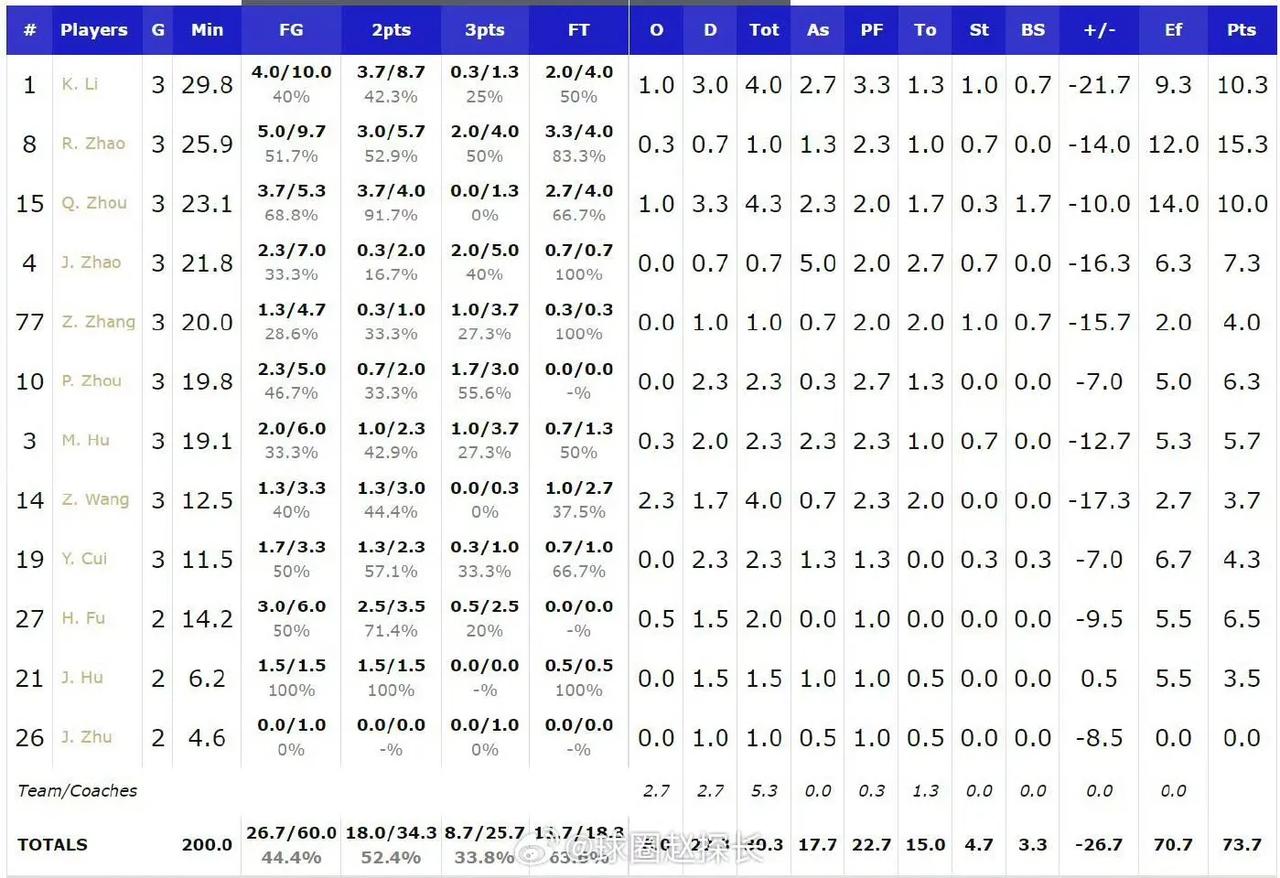This screenshot has width=1280, height=878.
Task: Click Z. Zhang's 4.0 points value
Action: (x=1242, y=323)
